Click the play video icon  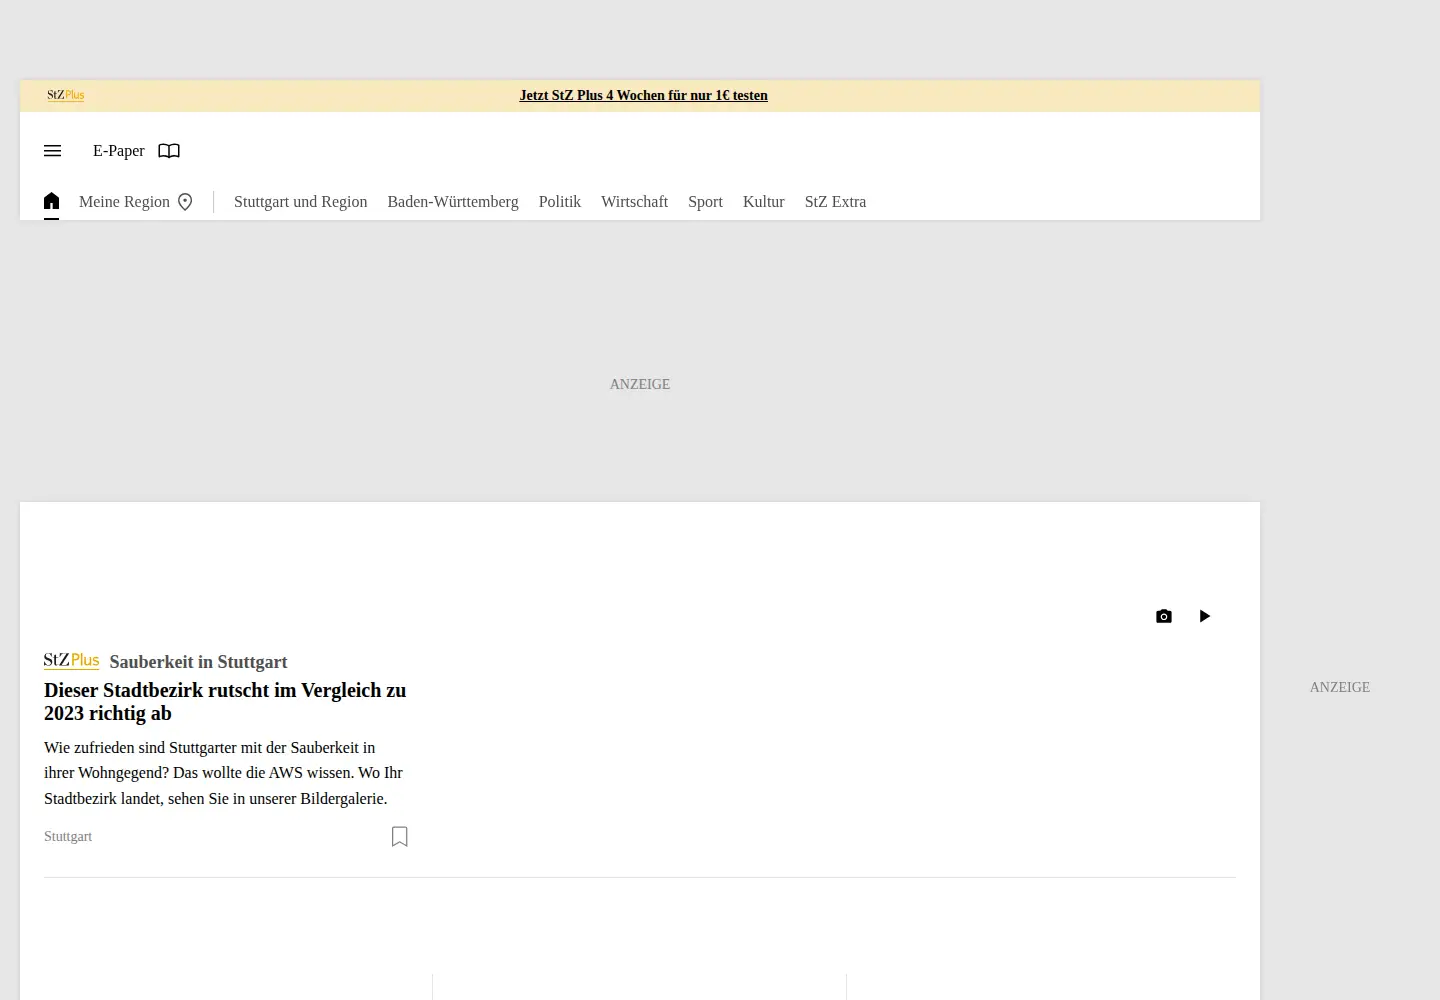[1205, 616]
